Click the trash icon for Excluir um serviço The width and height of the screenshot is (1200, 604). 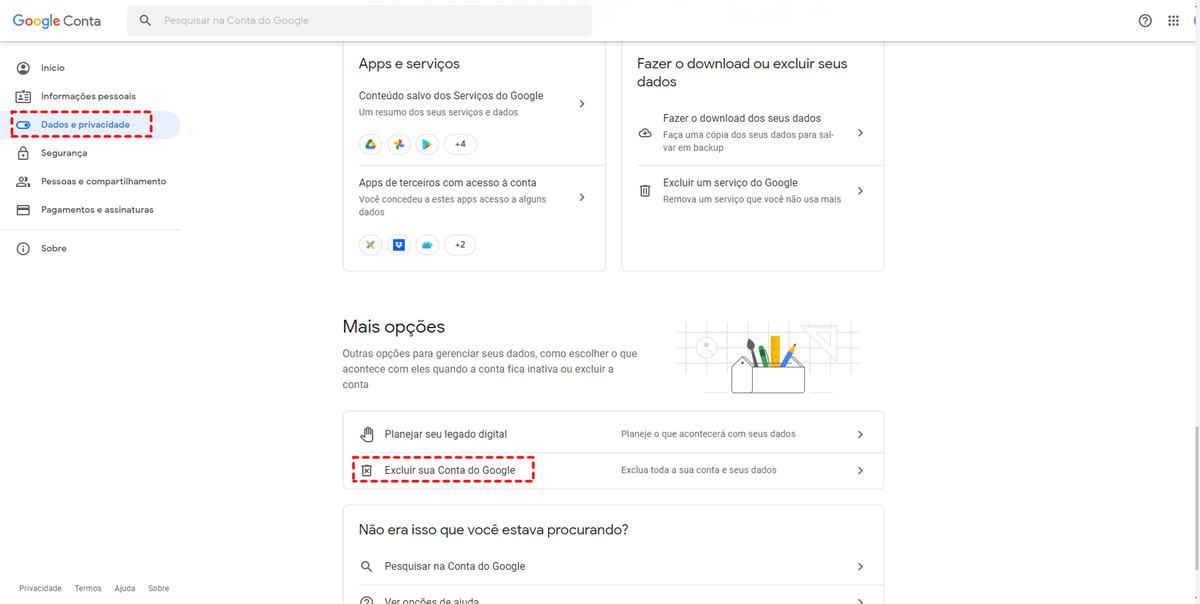pyautogui.click(x=645, y=190)
